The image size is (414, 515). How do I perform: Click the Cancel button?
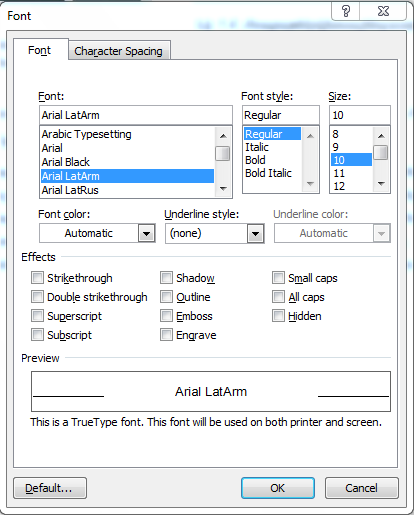(362, 488)
